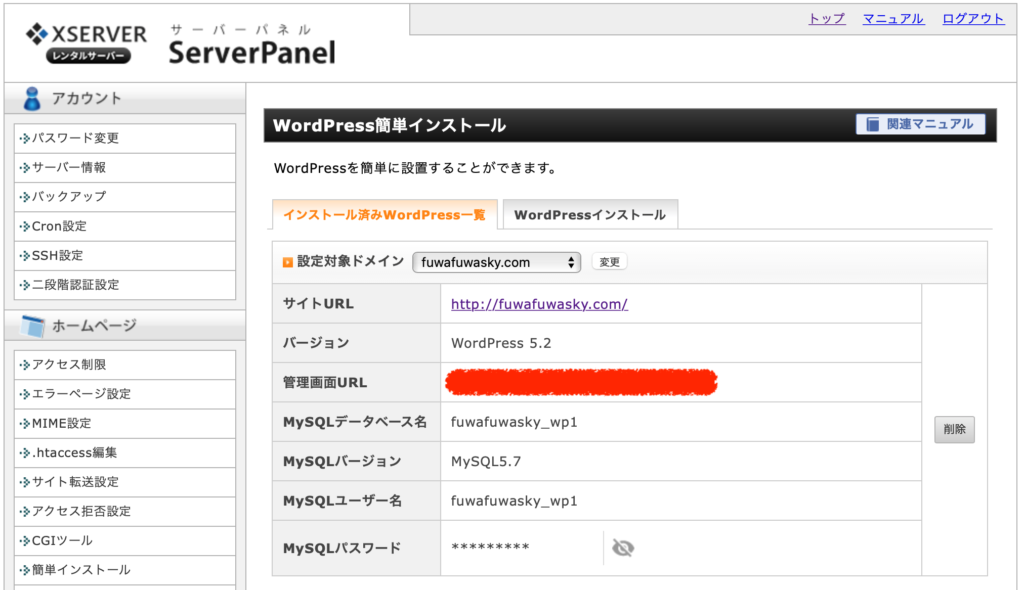Open バックアップ menu item
The height and width of the screenshot is (590, 1024).
click(125, 197)
